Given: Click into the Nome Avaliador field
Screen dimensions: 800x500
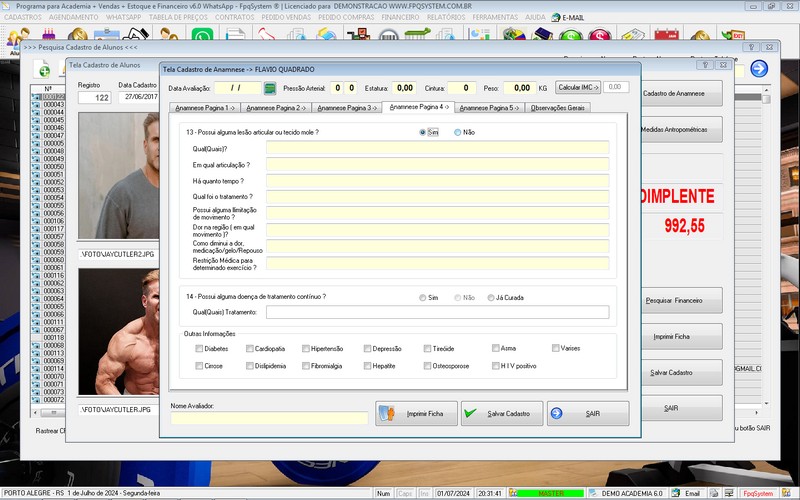Looking at the screenshot, I should tap(269, 418).
